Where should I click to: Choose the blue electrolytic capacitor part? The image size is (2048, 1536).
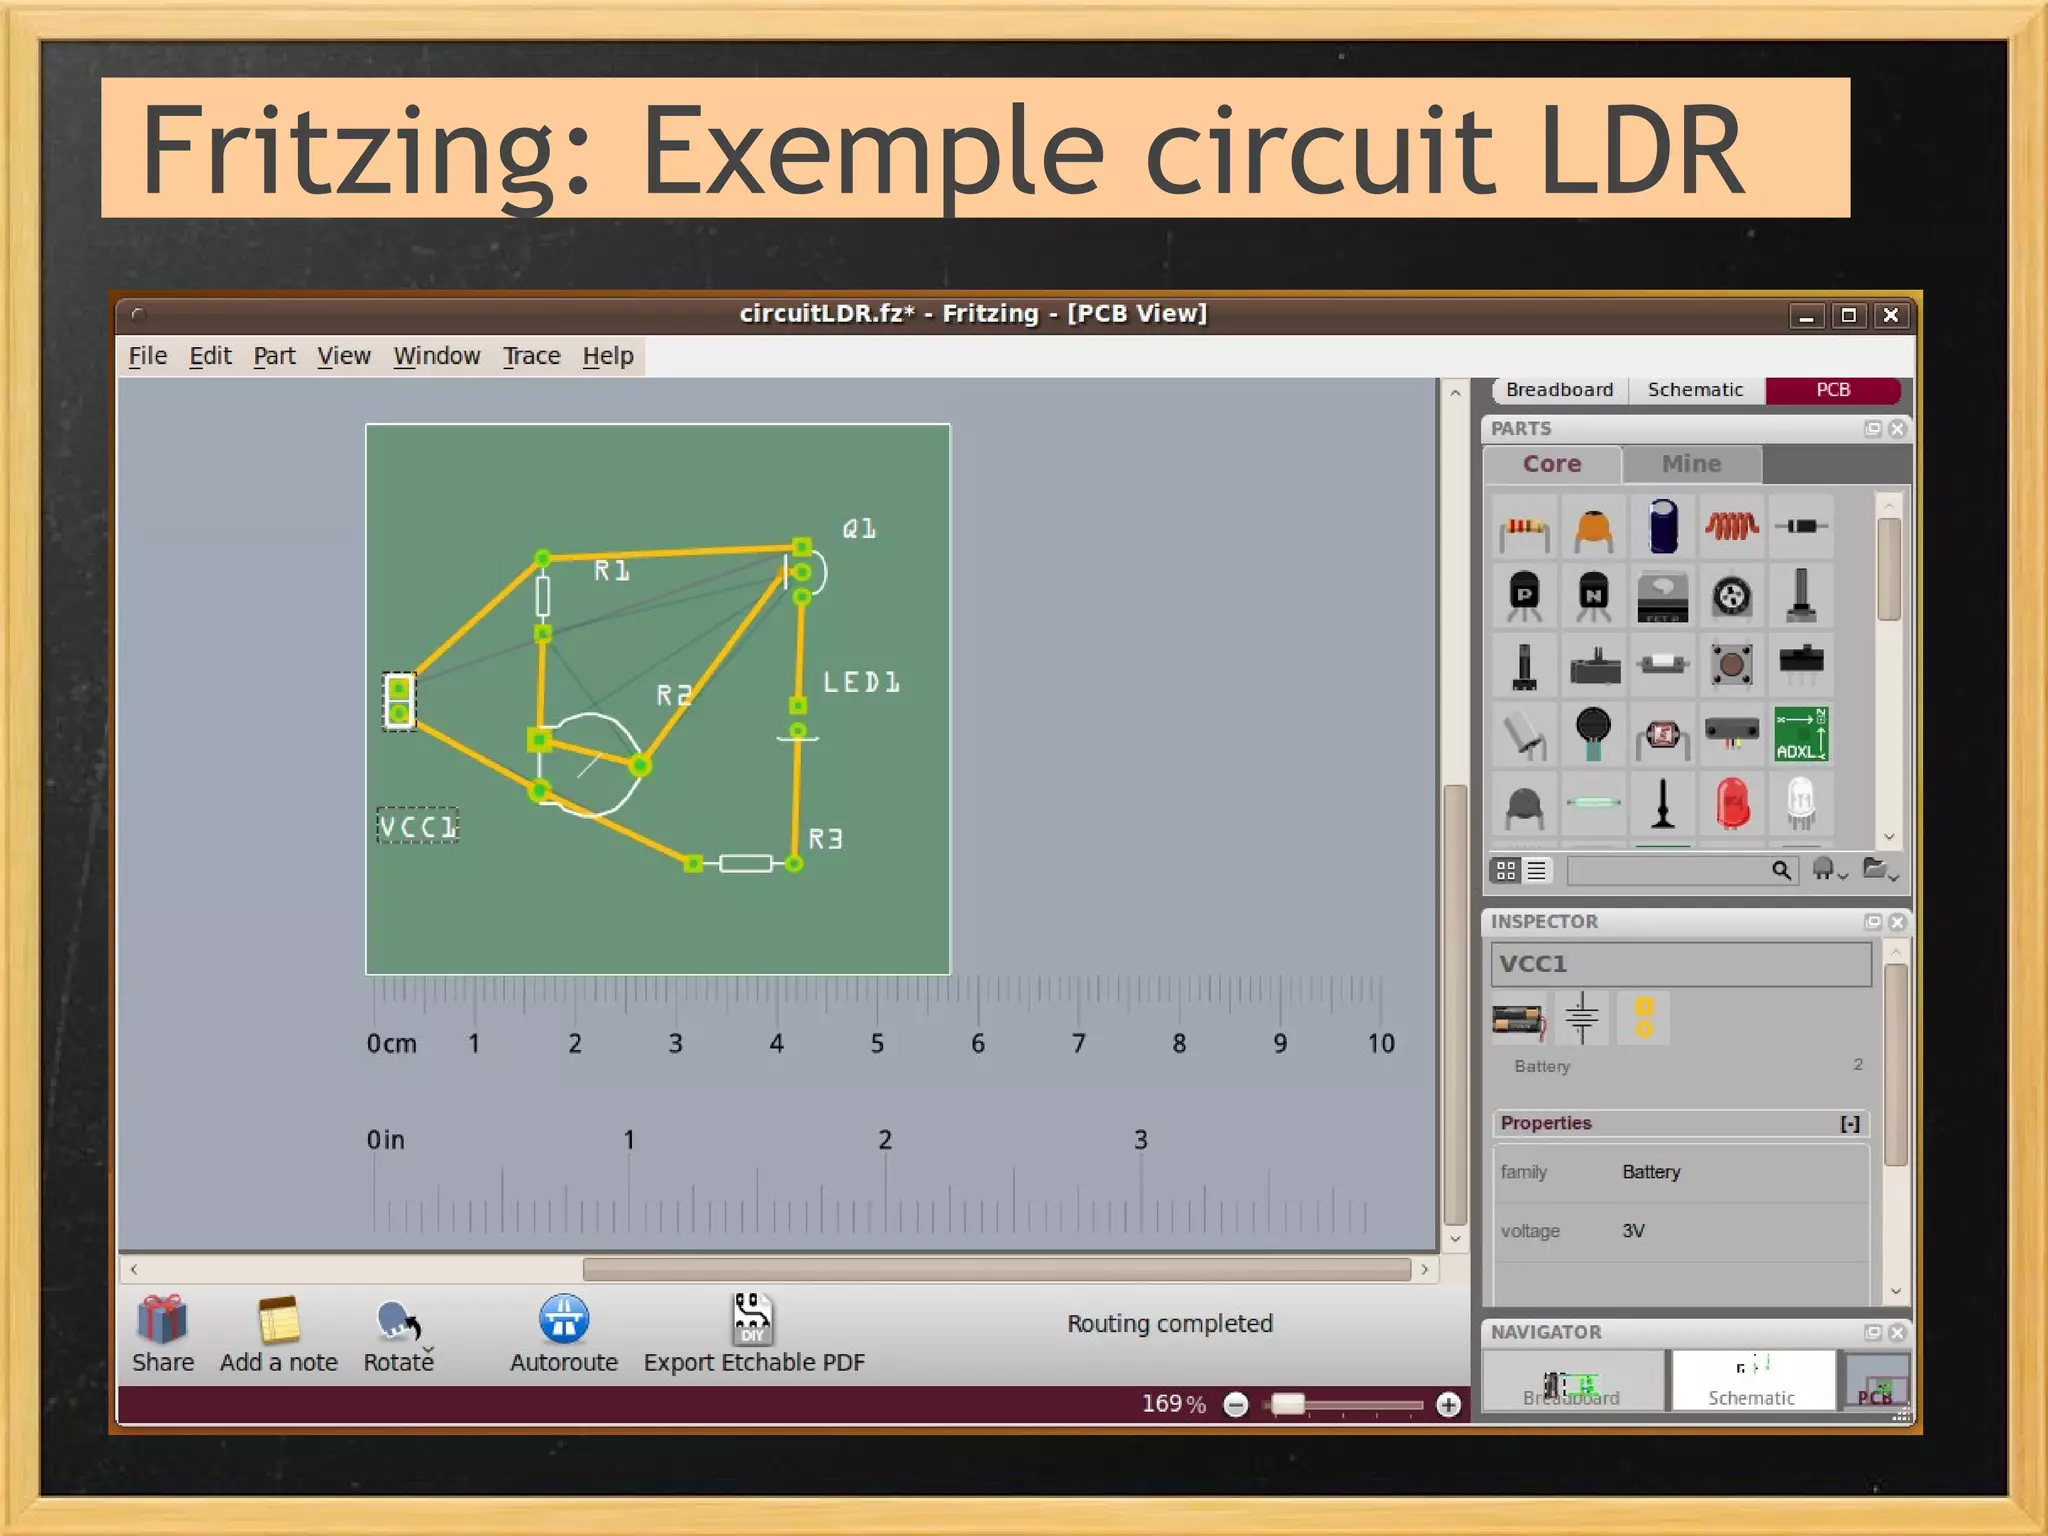(x=1663, y=526)
